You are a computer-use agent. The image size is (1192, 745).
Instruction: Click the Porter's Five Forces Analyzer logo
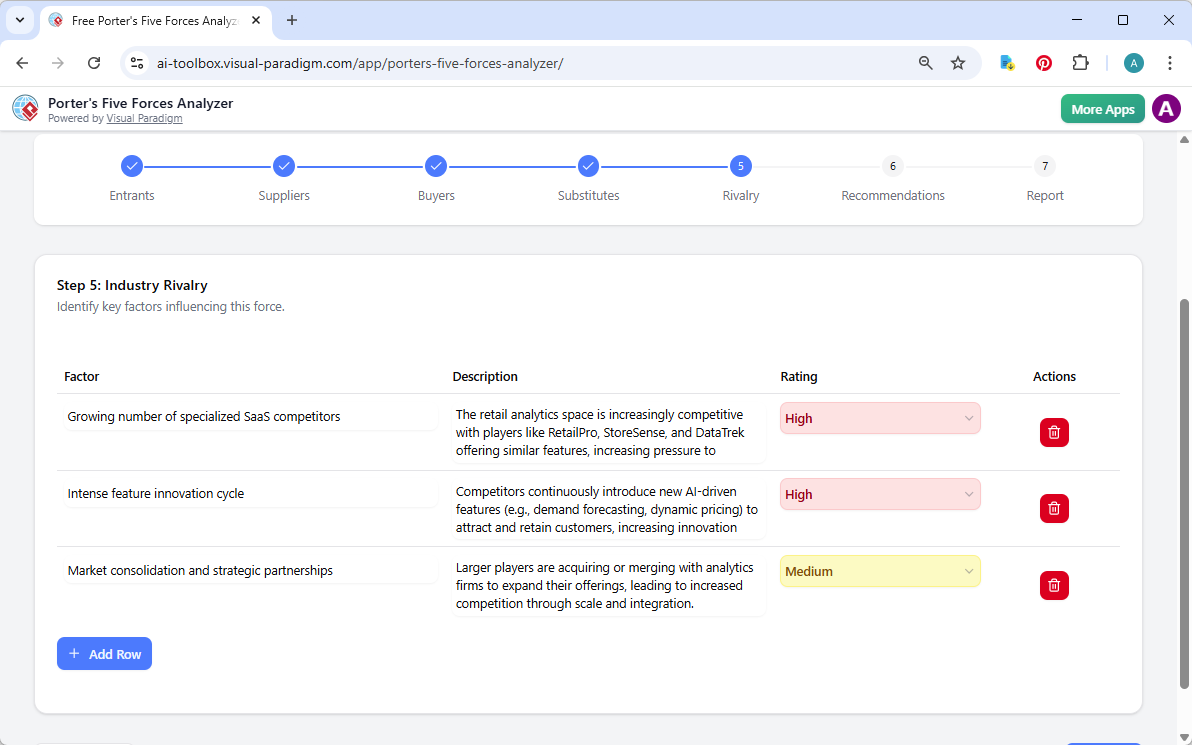coord(25,108)
